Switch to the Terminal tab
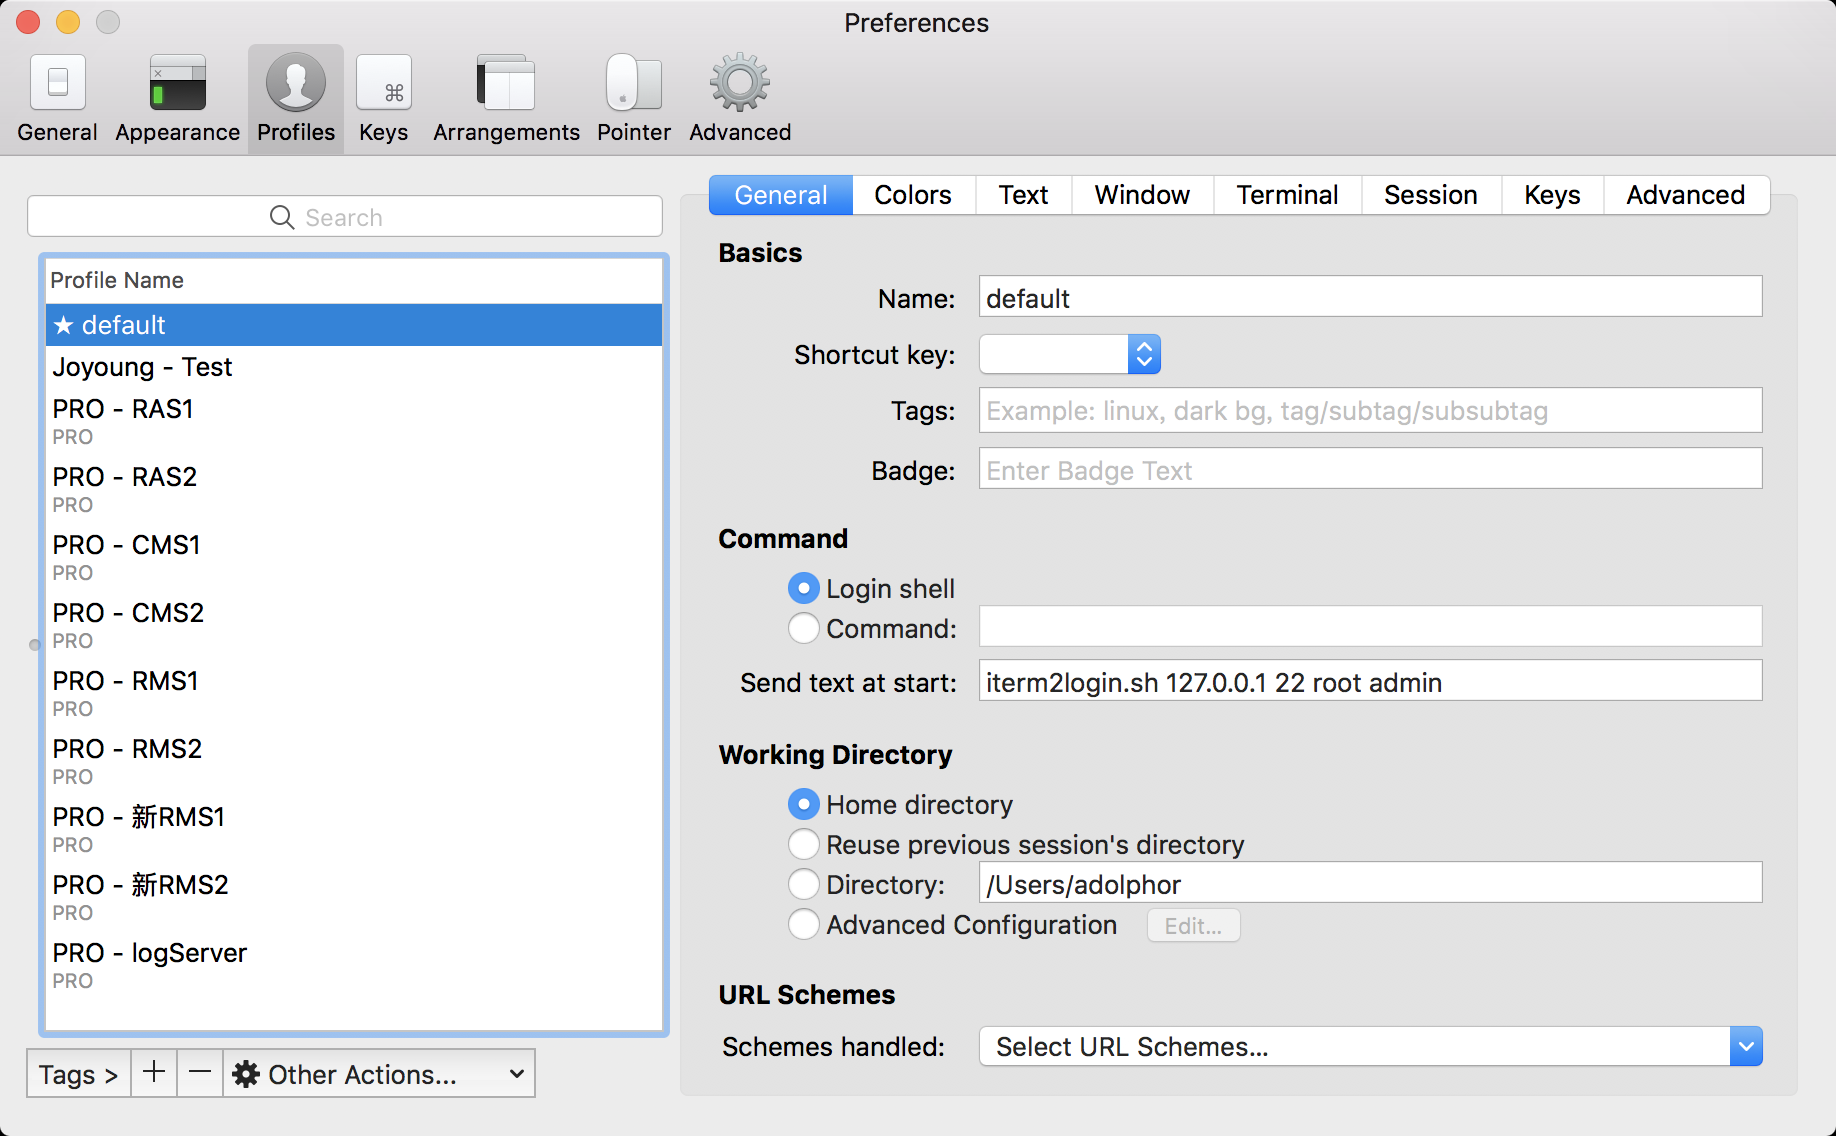Image resolution: width=1836 pixels, height=1136 pixels. 1287,195
